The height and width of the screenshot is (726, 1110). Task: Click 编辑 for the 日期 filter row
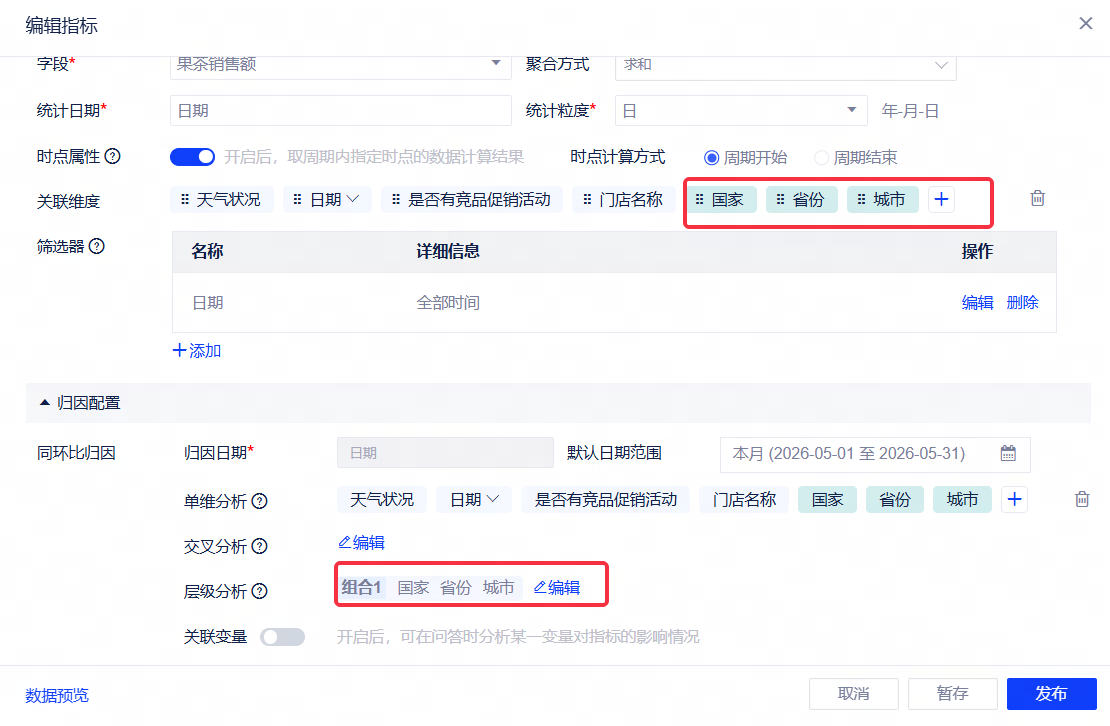coord(977,303)
